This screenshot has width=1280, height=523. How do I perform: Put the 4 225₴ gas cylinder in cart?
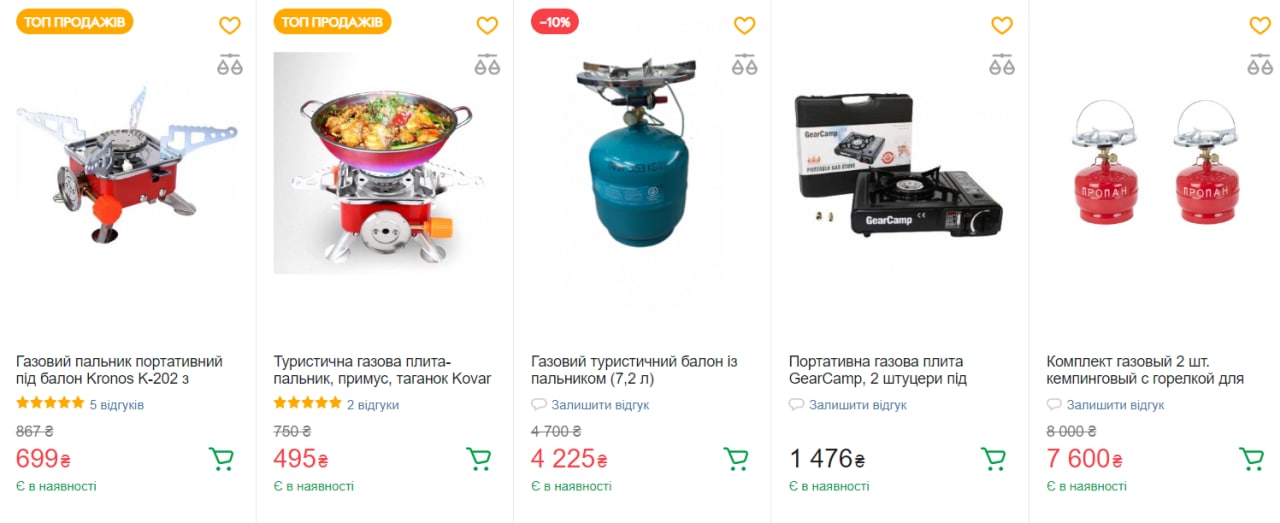click(736, 459)
